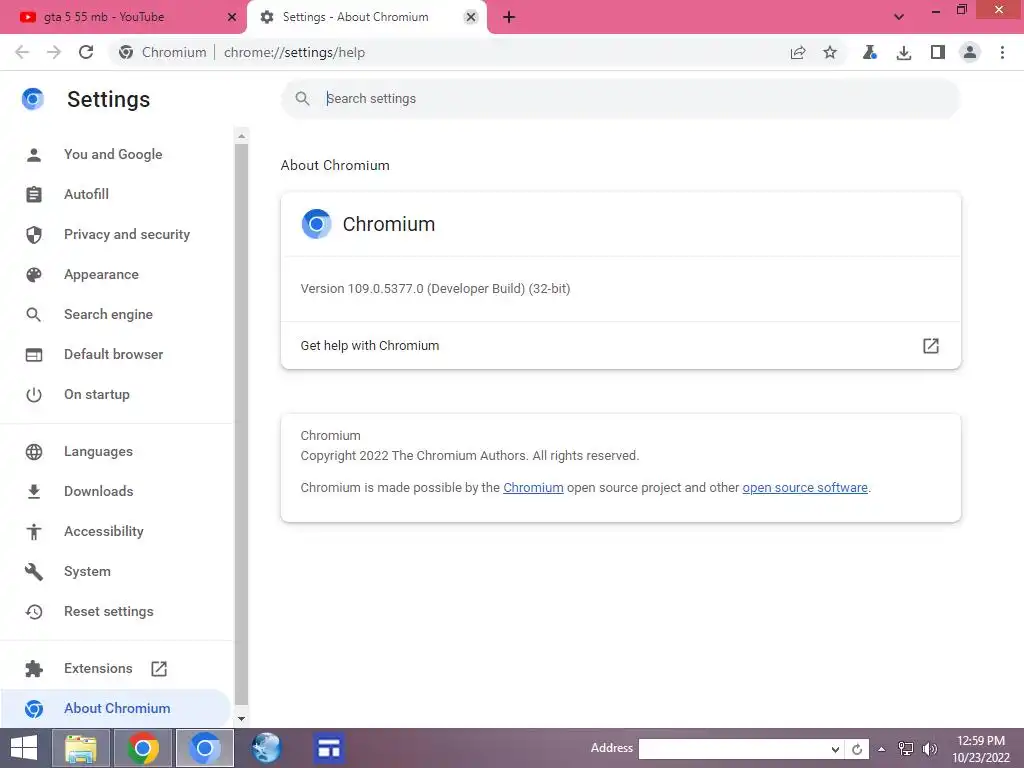The height and width of the screenshot is (768, 1024).
Task: Open Accessibility settings
Action: [104, 532]
